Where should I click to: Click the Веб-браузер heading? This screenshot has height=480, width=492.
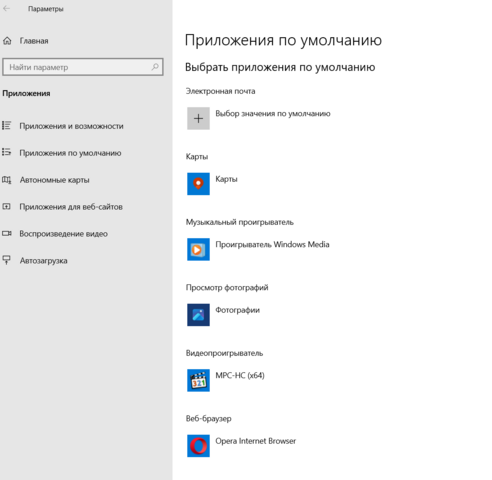pos(208,418)
